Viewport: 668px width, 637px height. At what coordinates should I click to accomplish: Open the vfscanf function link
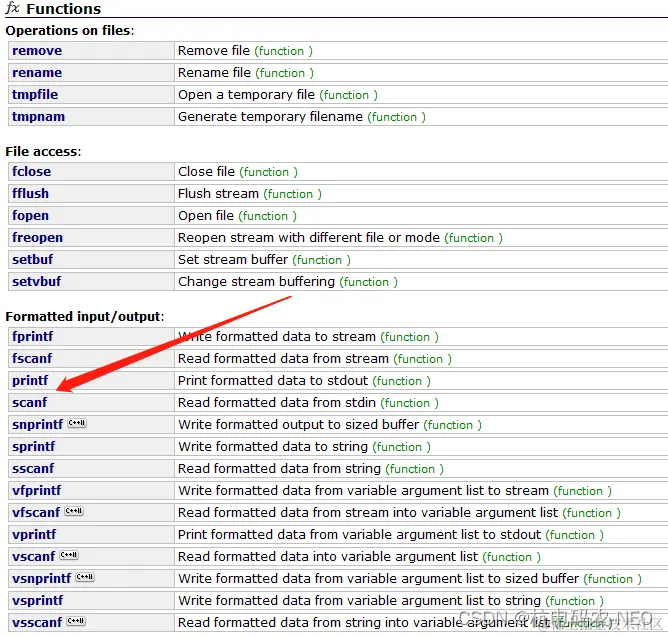36,513
